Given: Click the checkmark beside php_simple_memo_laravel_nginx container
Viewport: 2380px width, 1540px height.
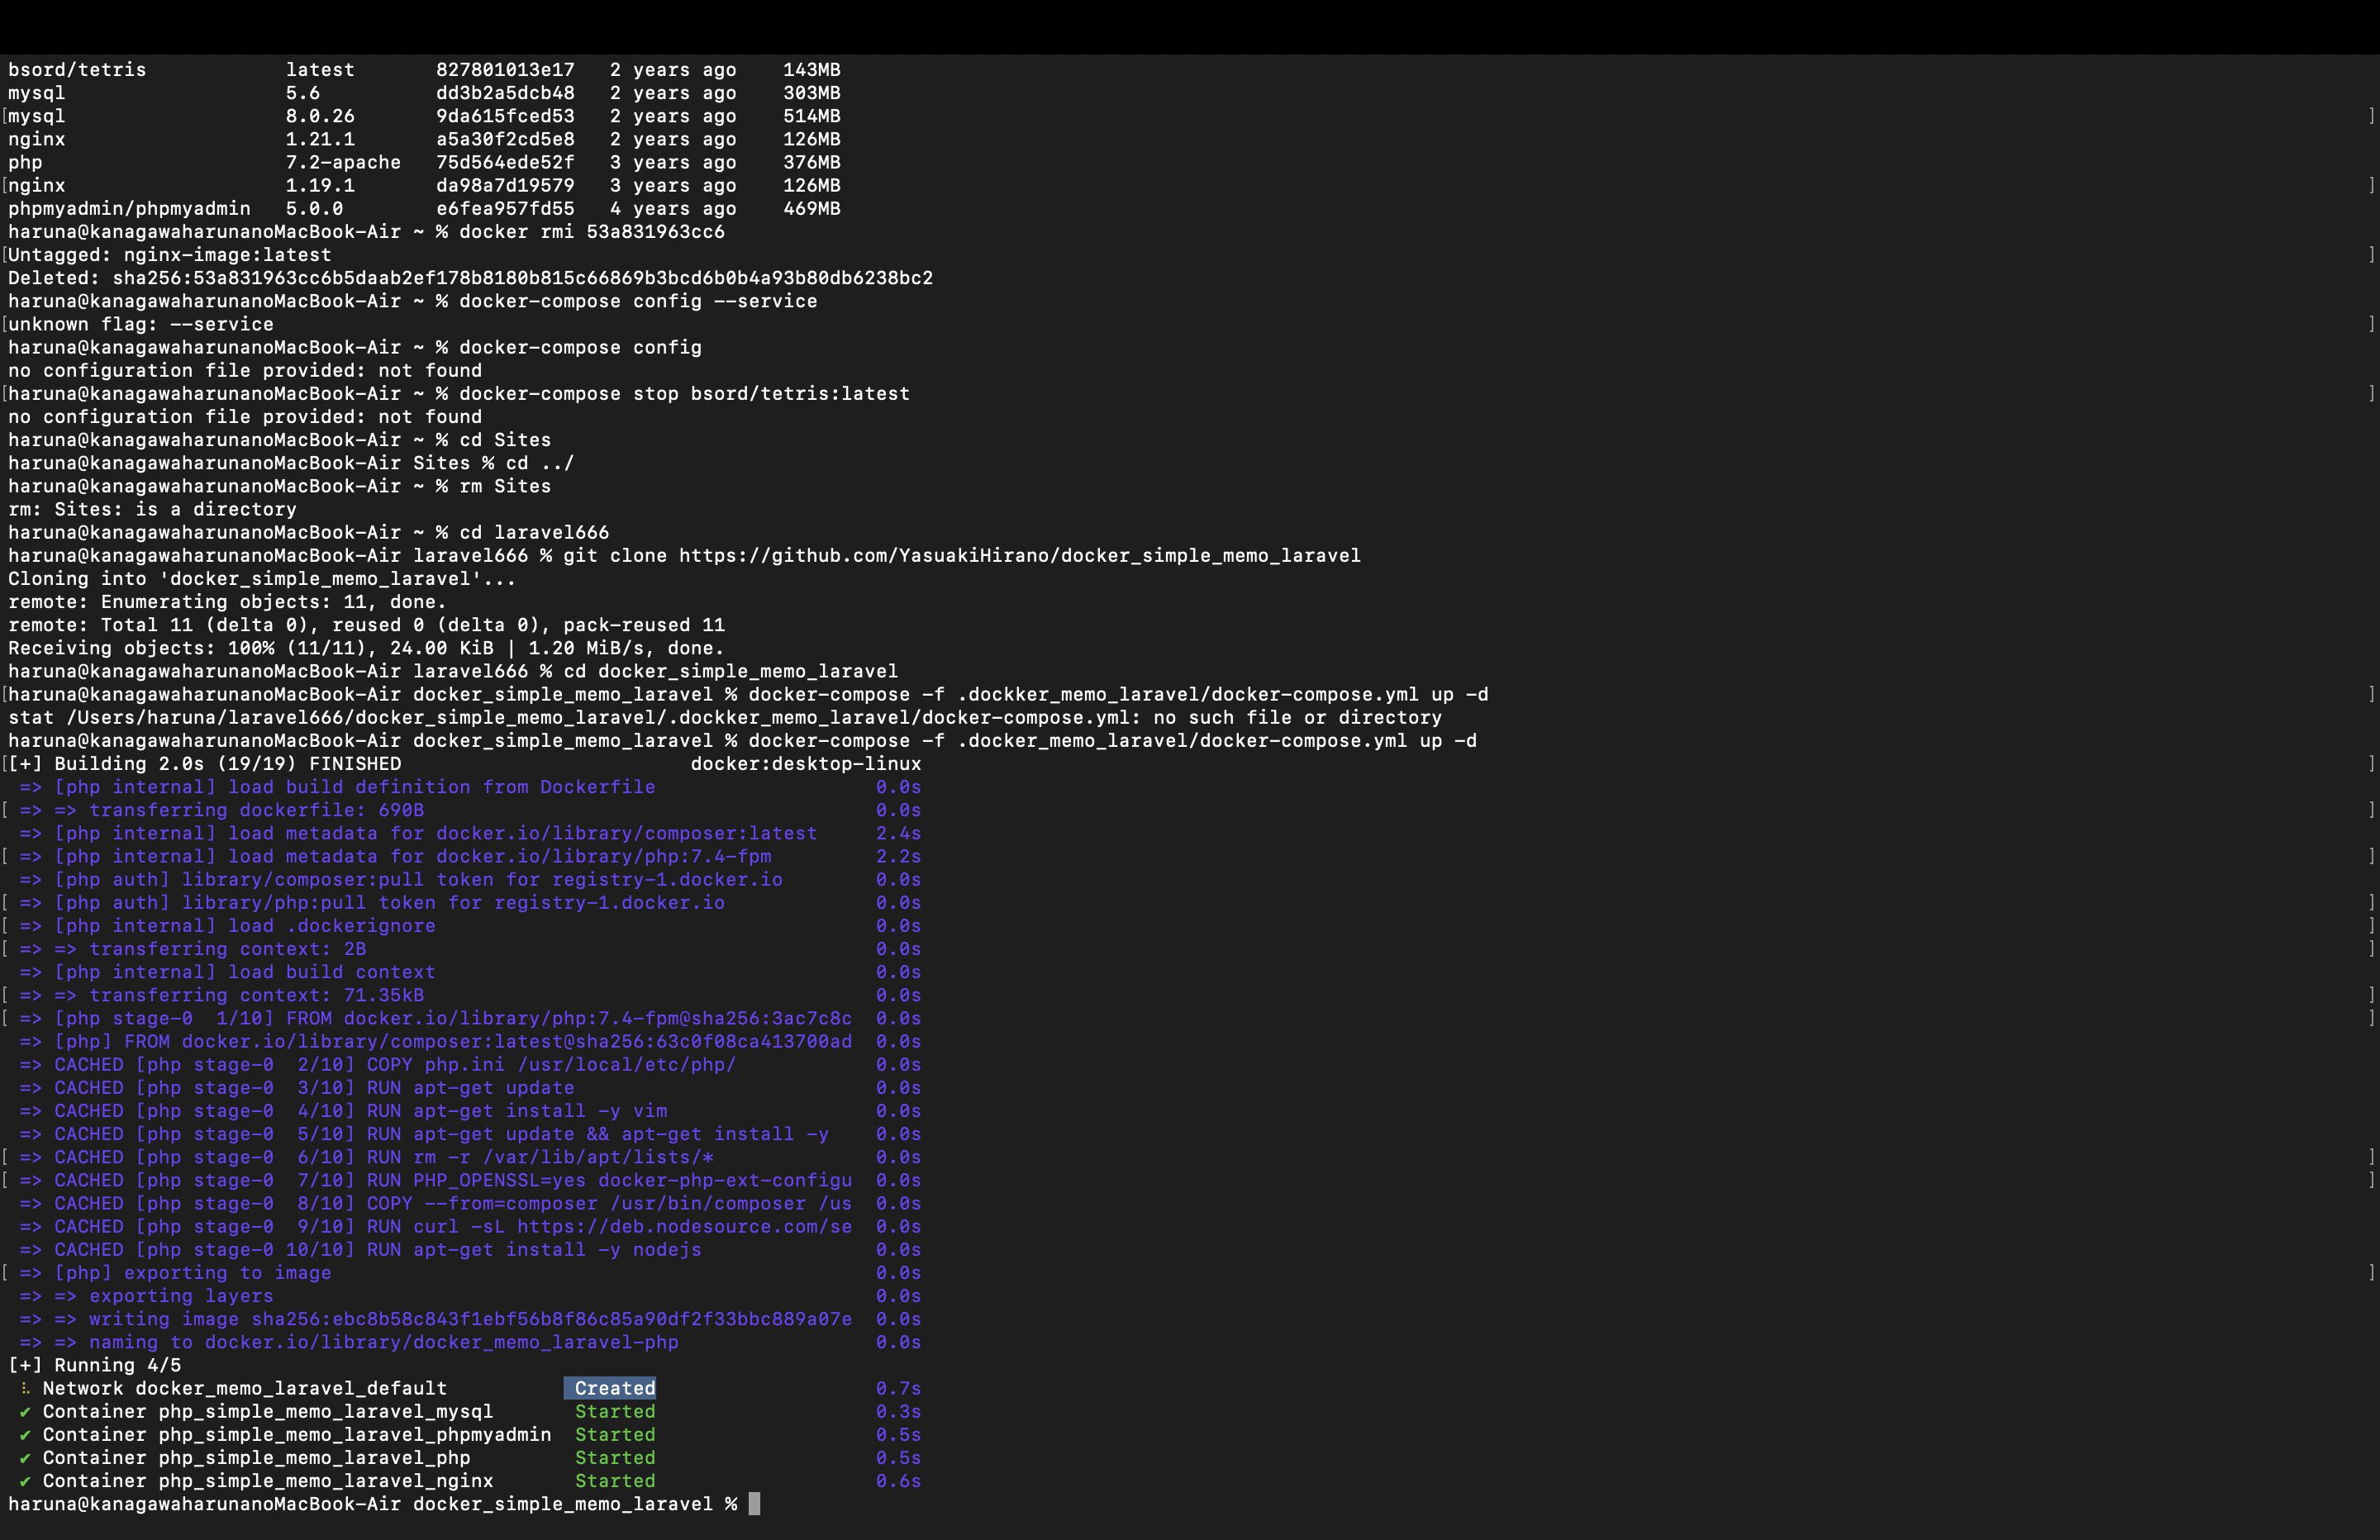Looking at the screenshot, I should [x=25, y=1481].
